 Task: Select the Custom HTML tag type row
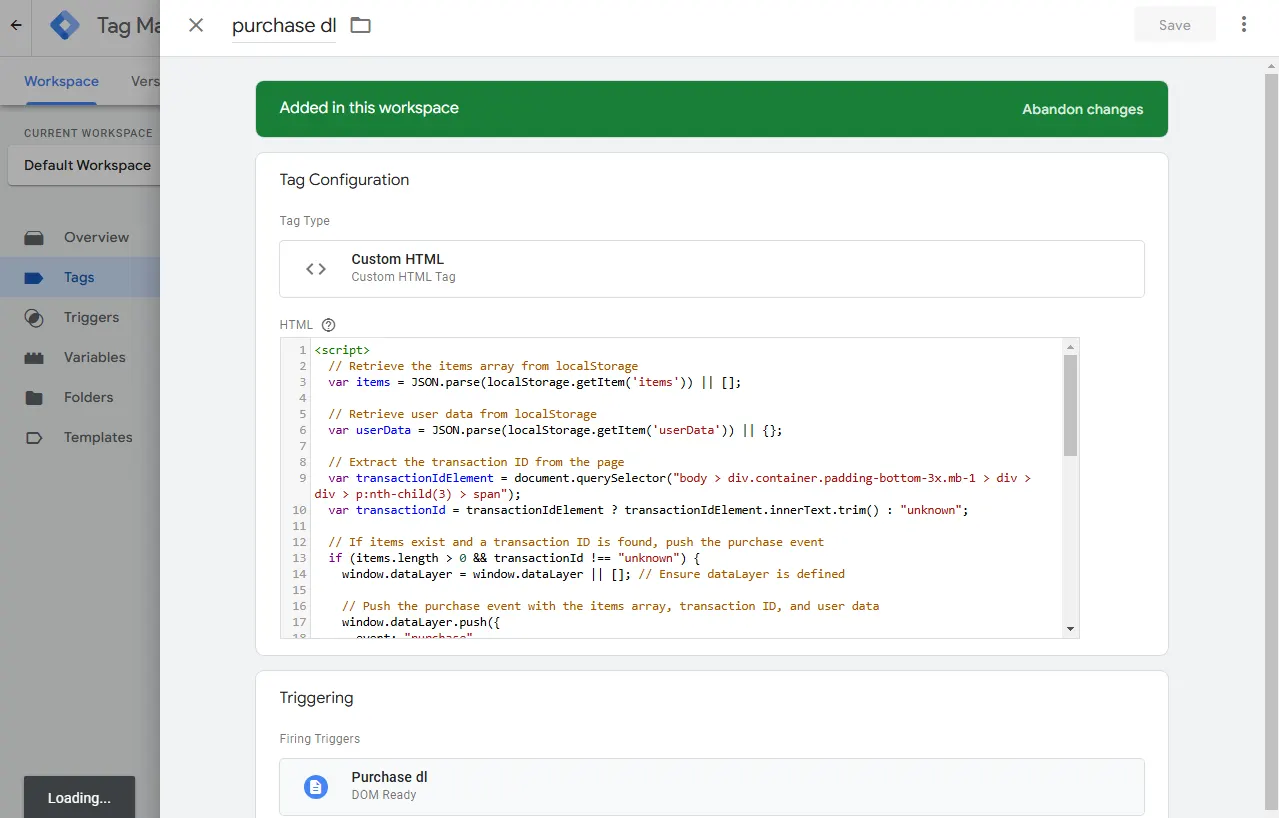point(712,269)
